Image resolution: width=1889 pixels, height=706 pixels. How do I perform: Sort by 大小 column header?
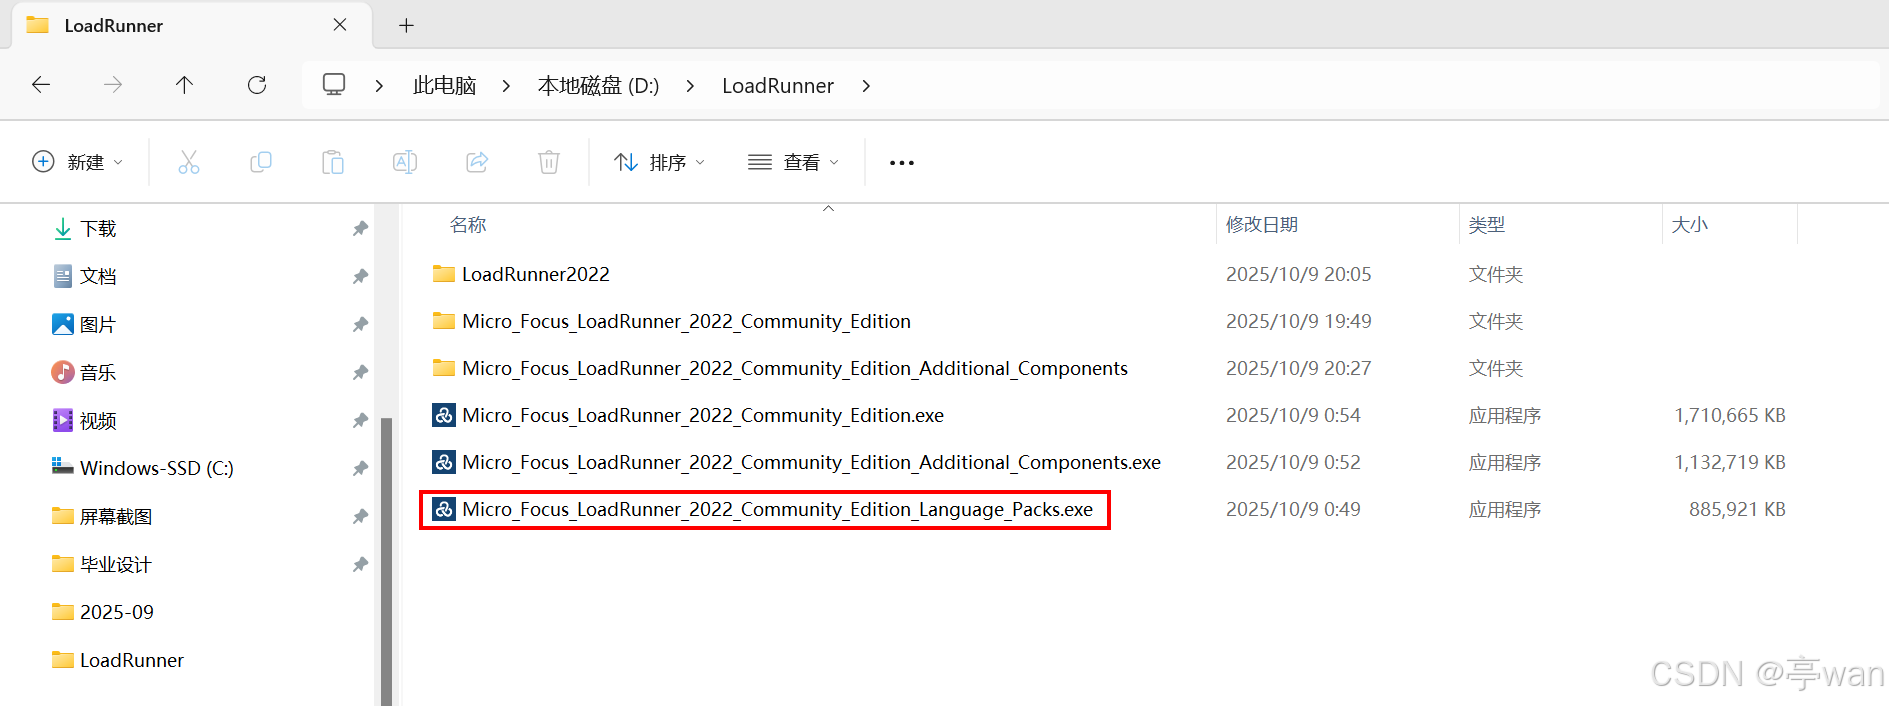[1690, 225]
